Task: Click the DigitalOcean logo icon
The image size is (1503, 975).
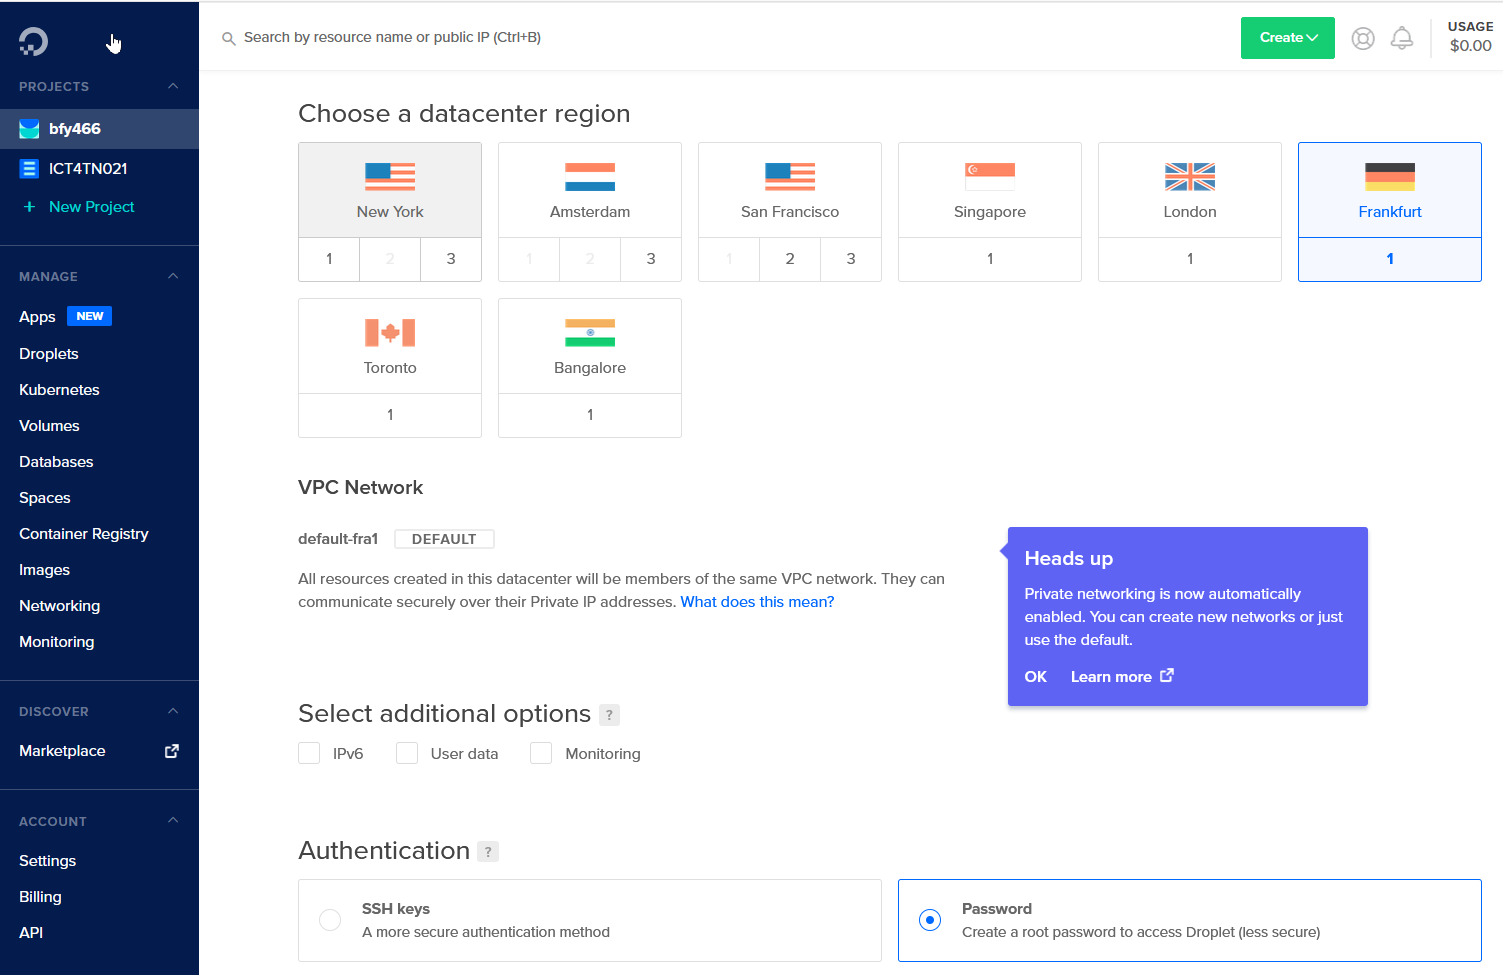Action: tap(33, 41)
